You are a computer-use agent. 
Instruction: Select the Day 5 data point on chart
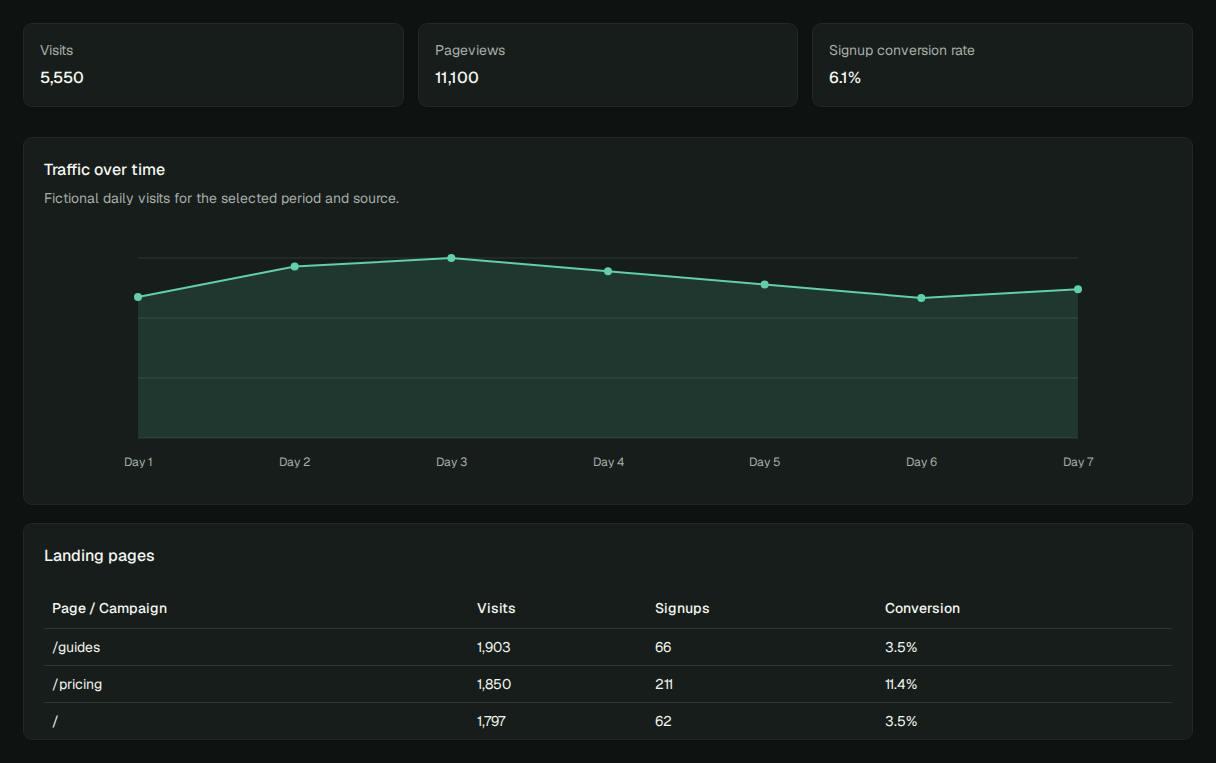(765, 284)
